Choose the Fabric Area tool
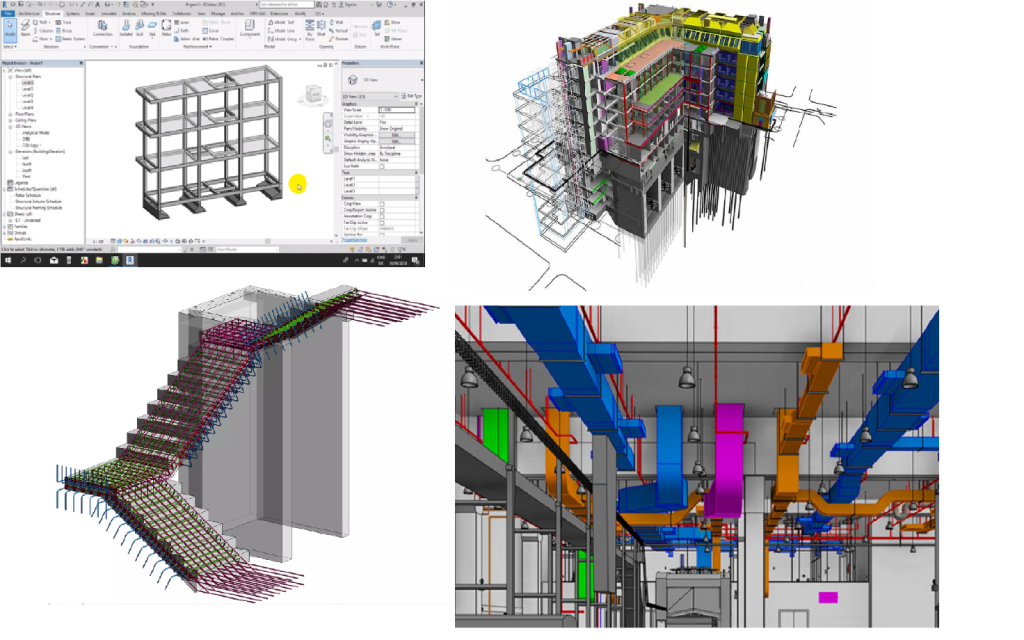 coord(186,39)
